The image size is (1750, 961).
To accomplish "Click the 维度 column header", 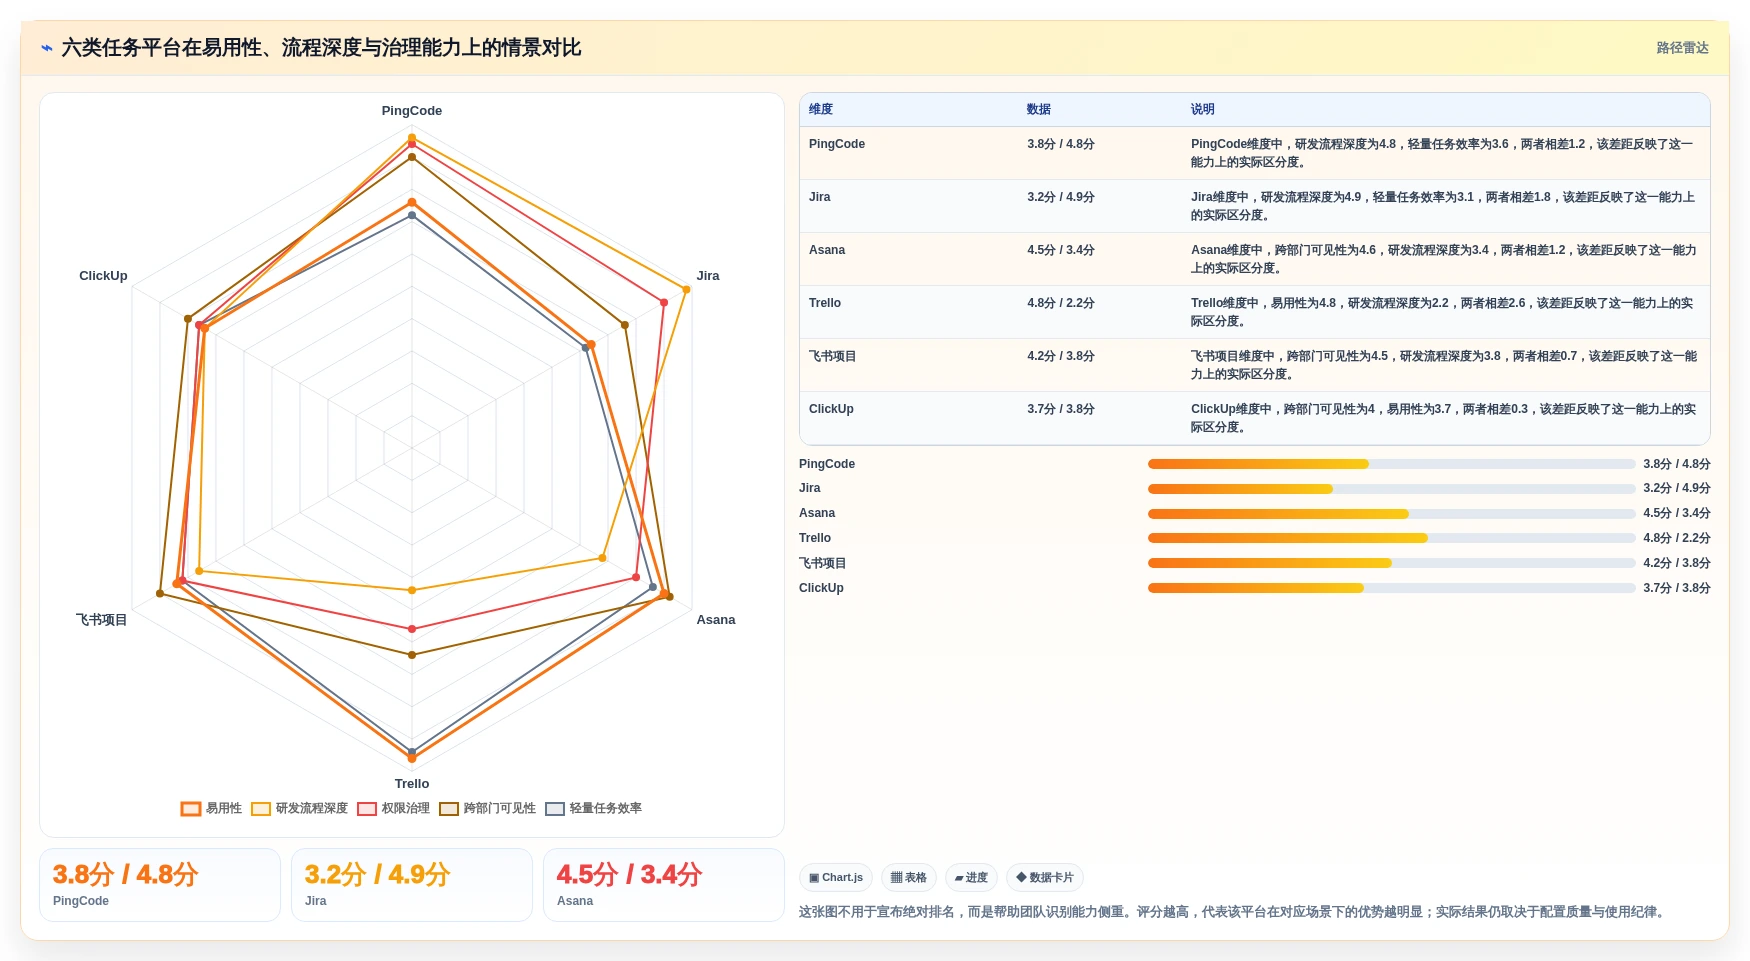I will click(x=821, y=110).
